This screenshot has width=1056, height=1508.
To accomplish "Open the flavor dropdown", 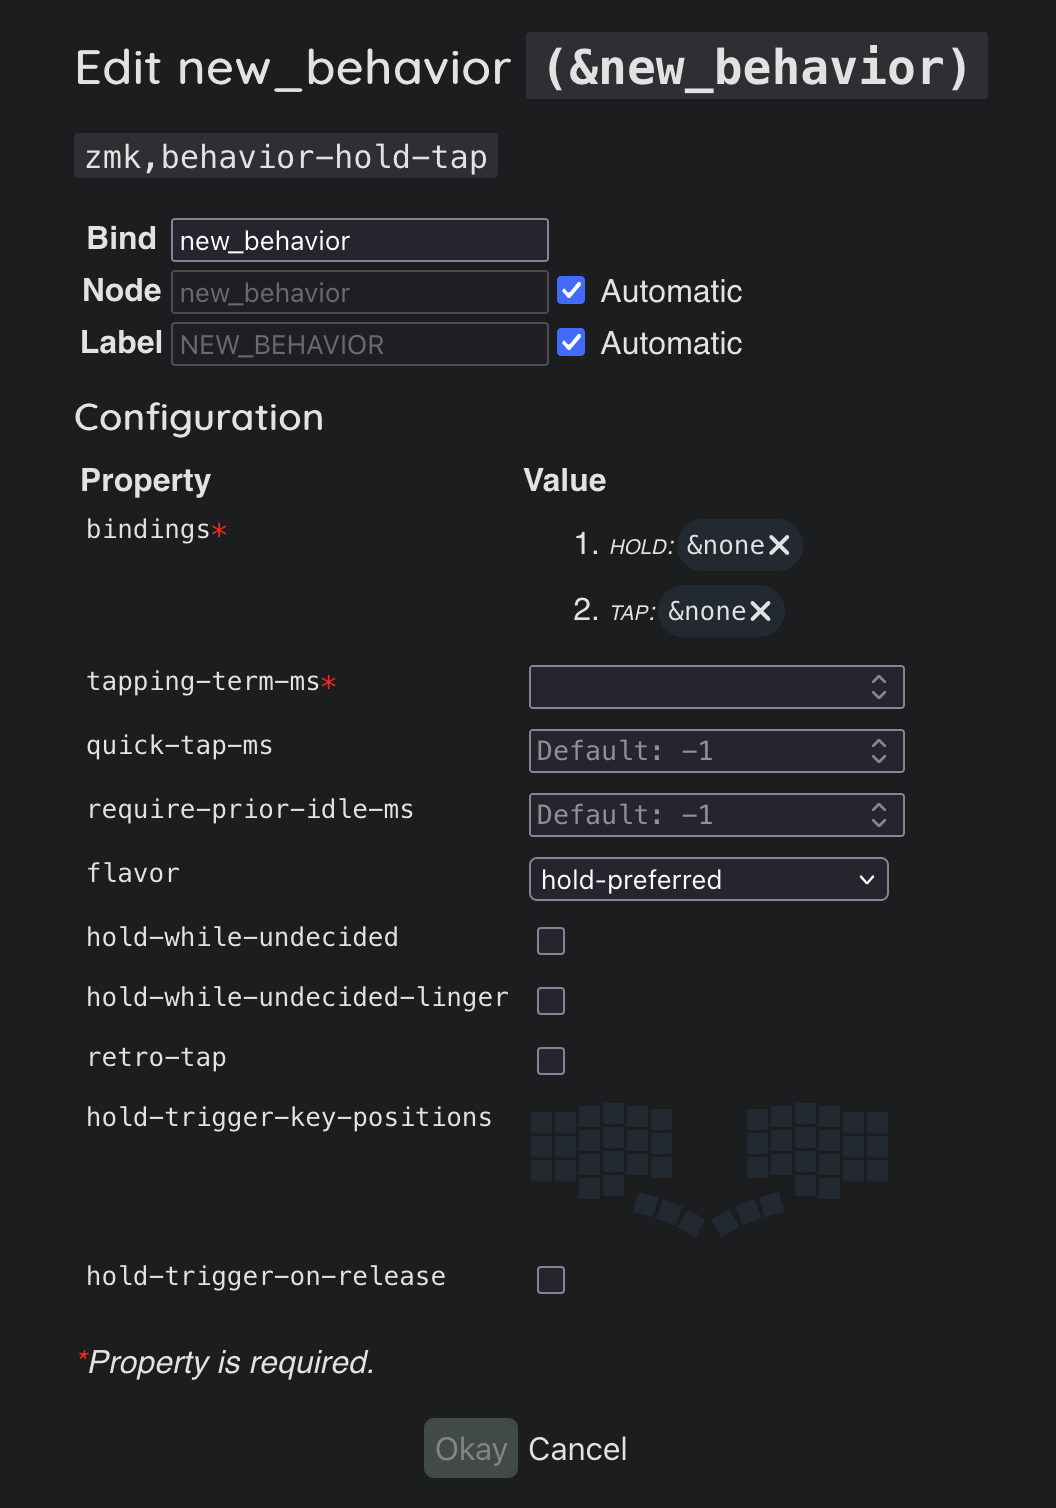I will coord(708,880).
